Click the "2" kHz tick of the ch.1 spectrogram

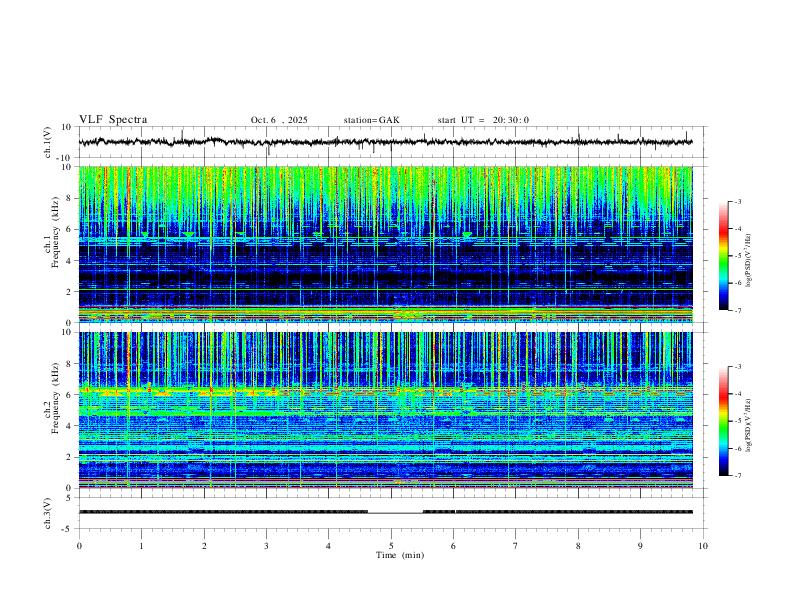point(69,291)
